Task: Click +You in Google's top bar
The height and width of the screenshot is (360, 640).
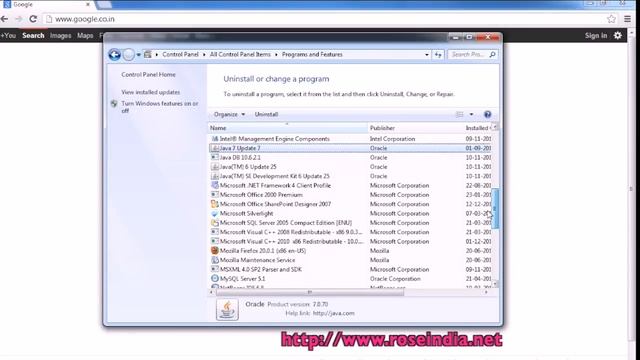Action: click(x=8, y=36)
